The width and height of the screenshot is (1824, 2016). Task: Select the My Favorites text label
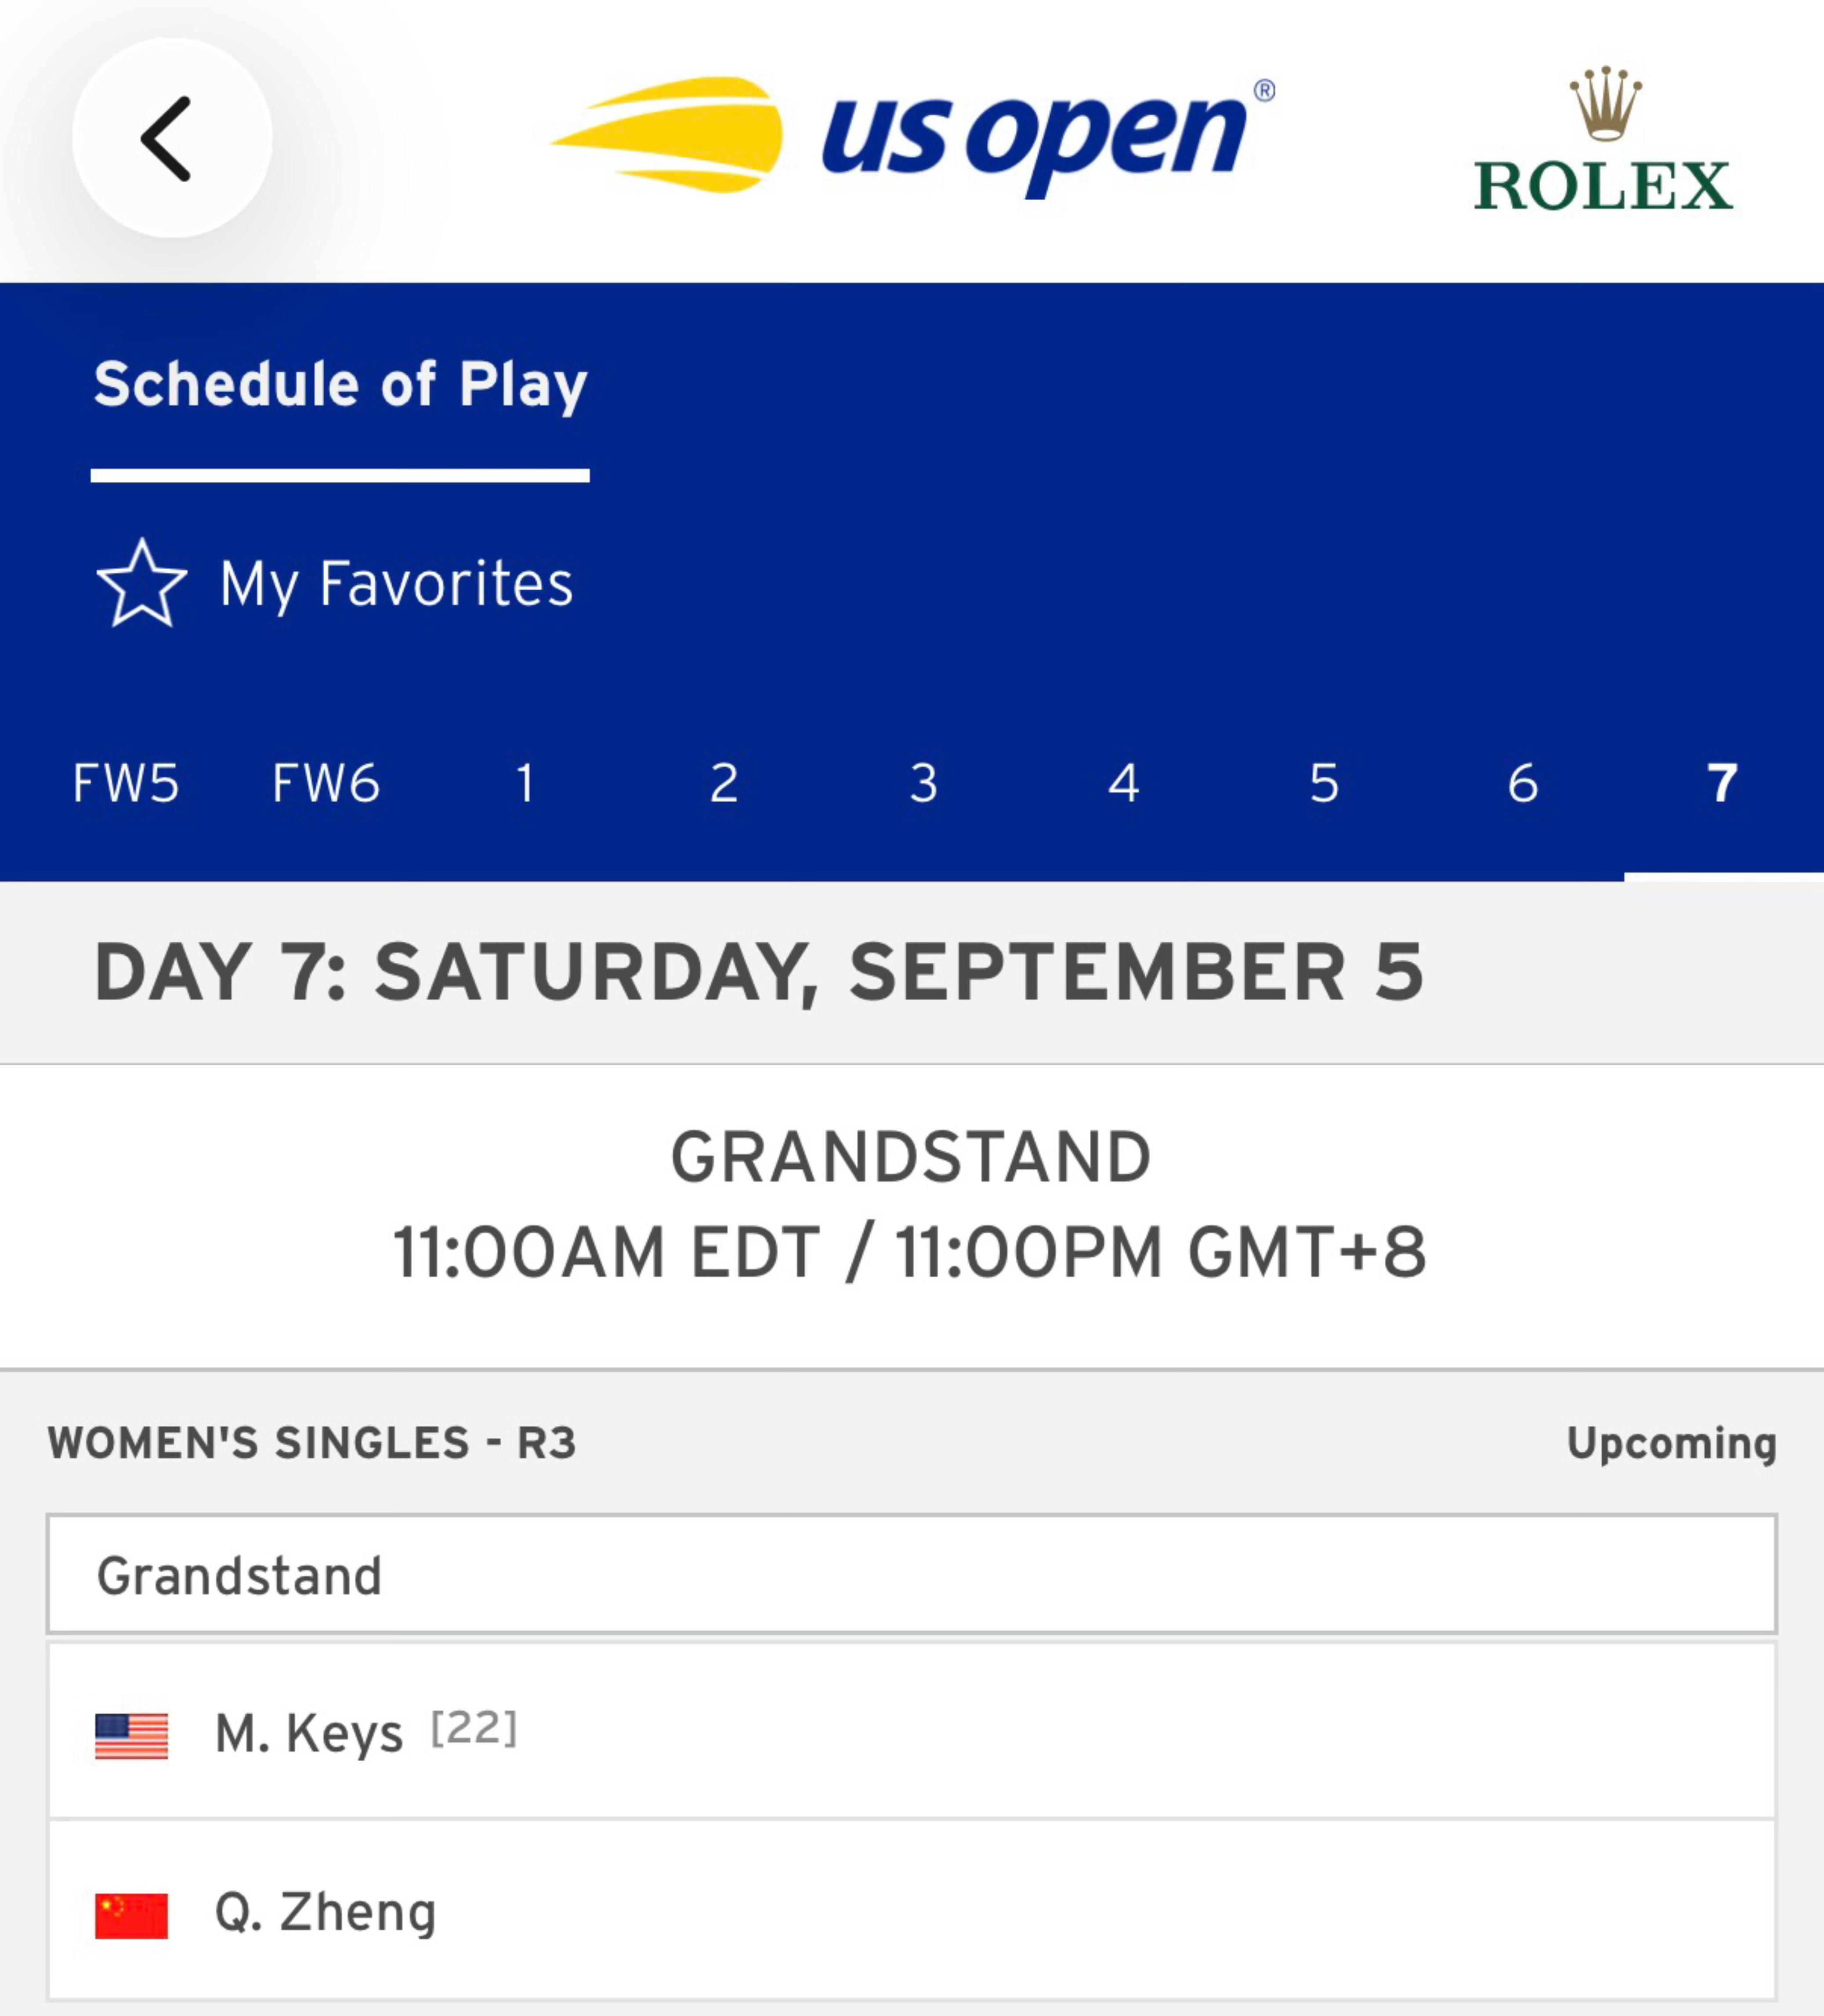click(396, 585)
